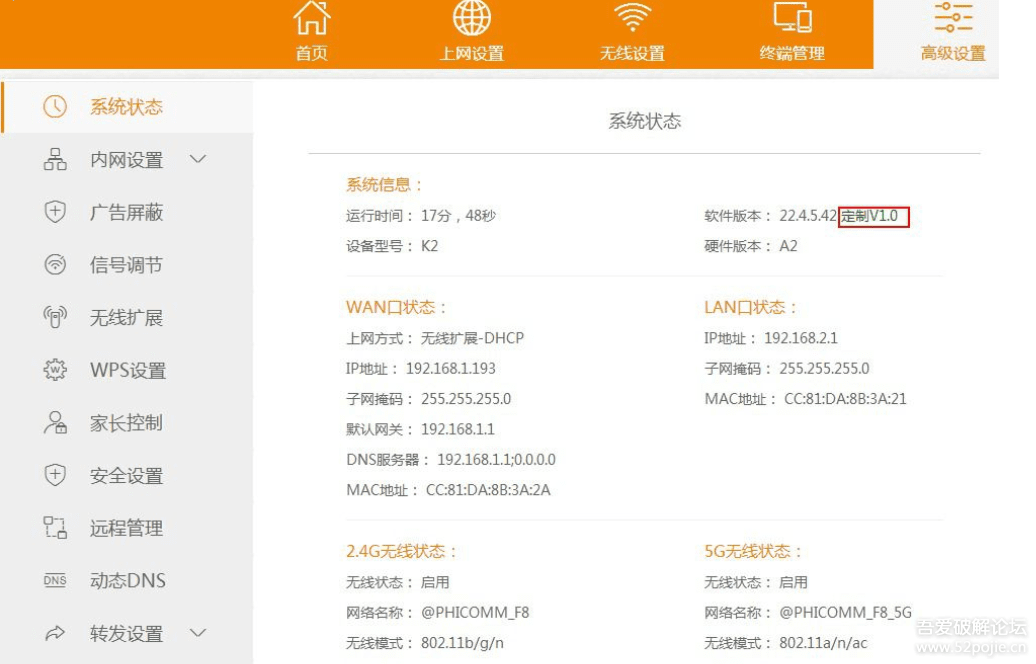Click the home house icon
The width and height of the screenshot is (1036, 664).
click(311, 17)
